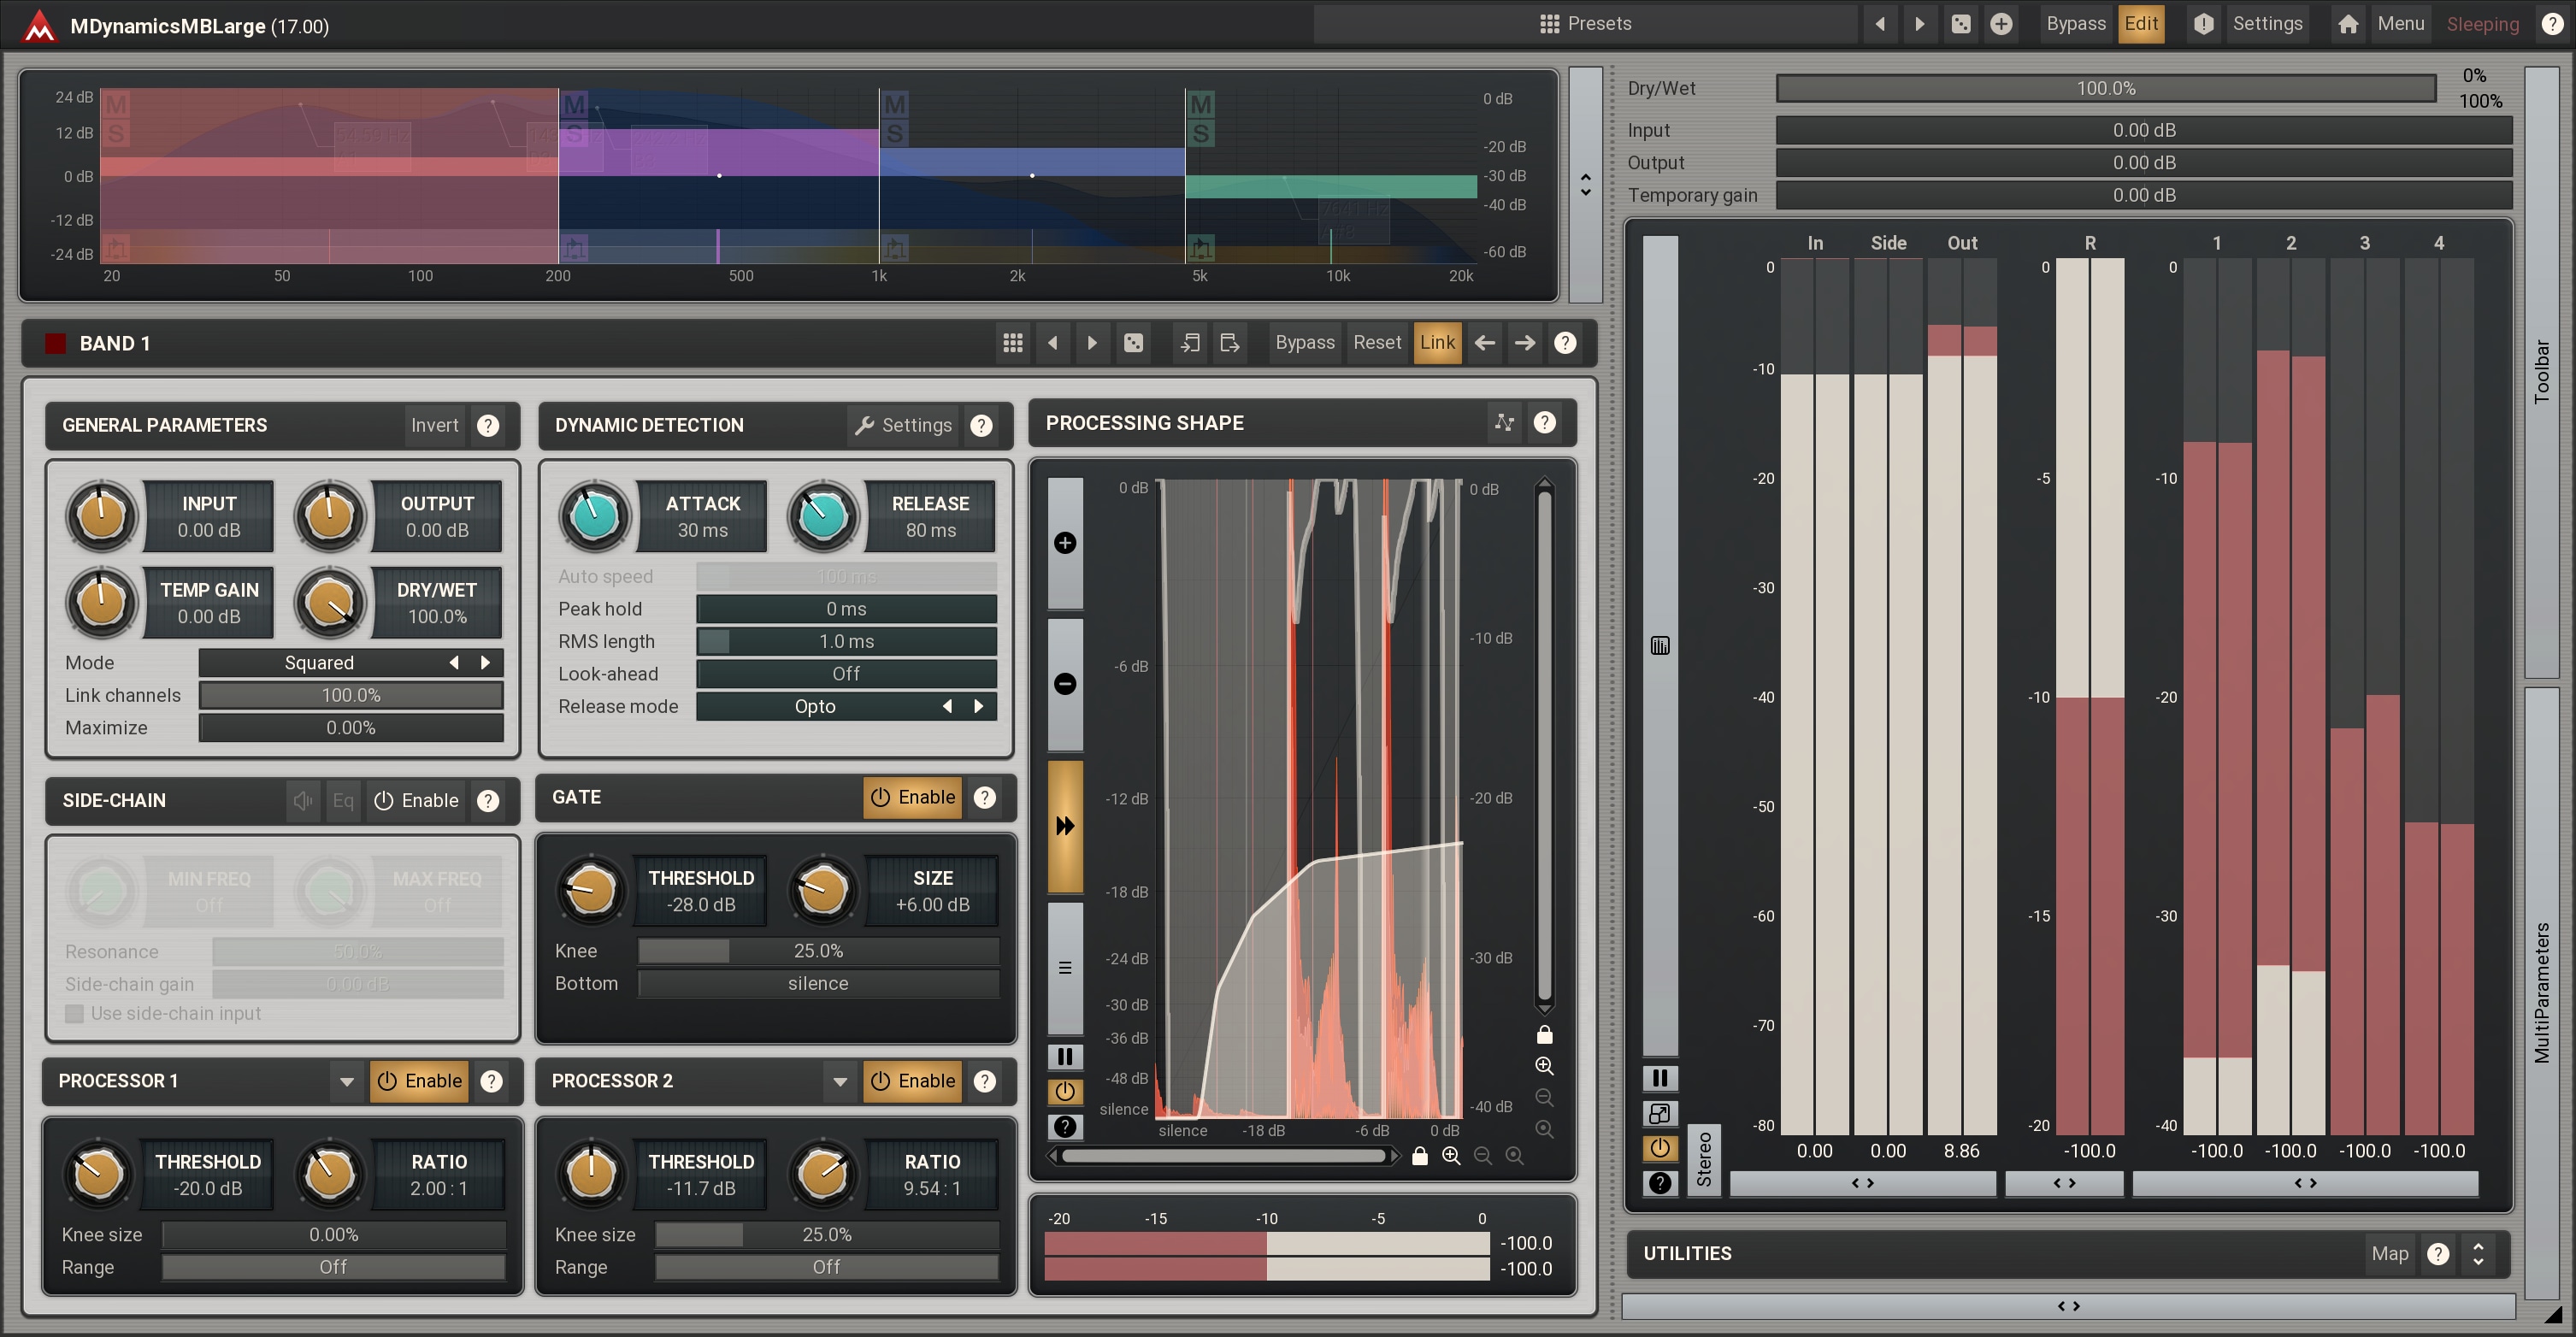Viewport: 2576px width, 1337px height.
Task: Click the Processing Shape graph editor icon
Action: pos(1503,423)
